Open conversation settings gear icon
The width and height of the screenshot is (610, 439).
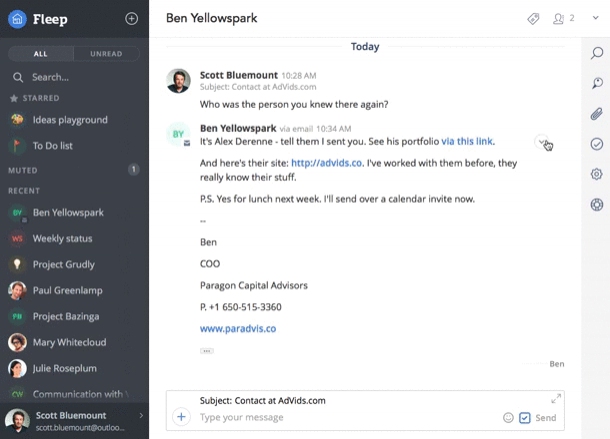click(596, 174)
